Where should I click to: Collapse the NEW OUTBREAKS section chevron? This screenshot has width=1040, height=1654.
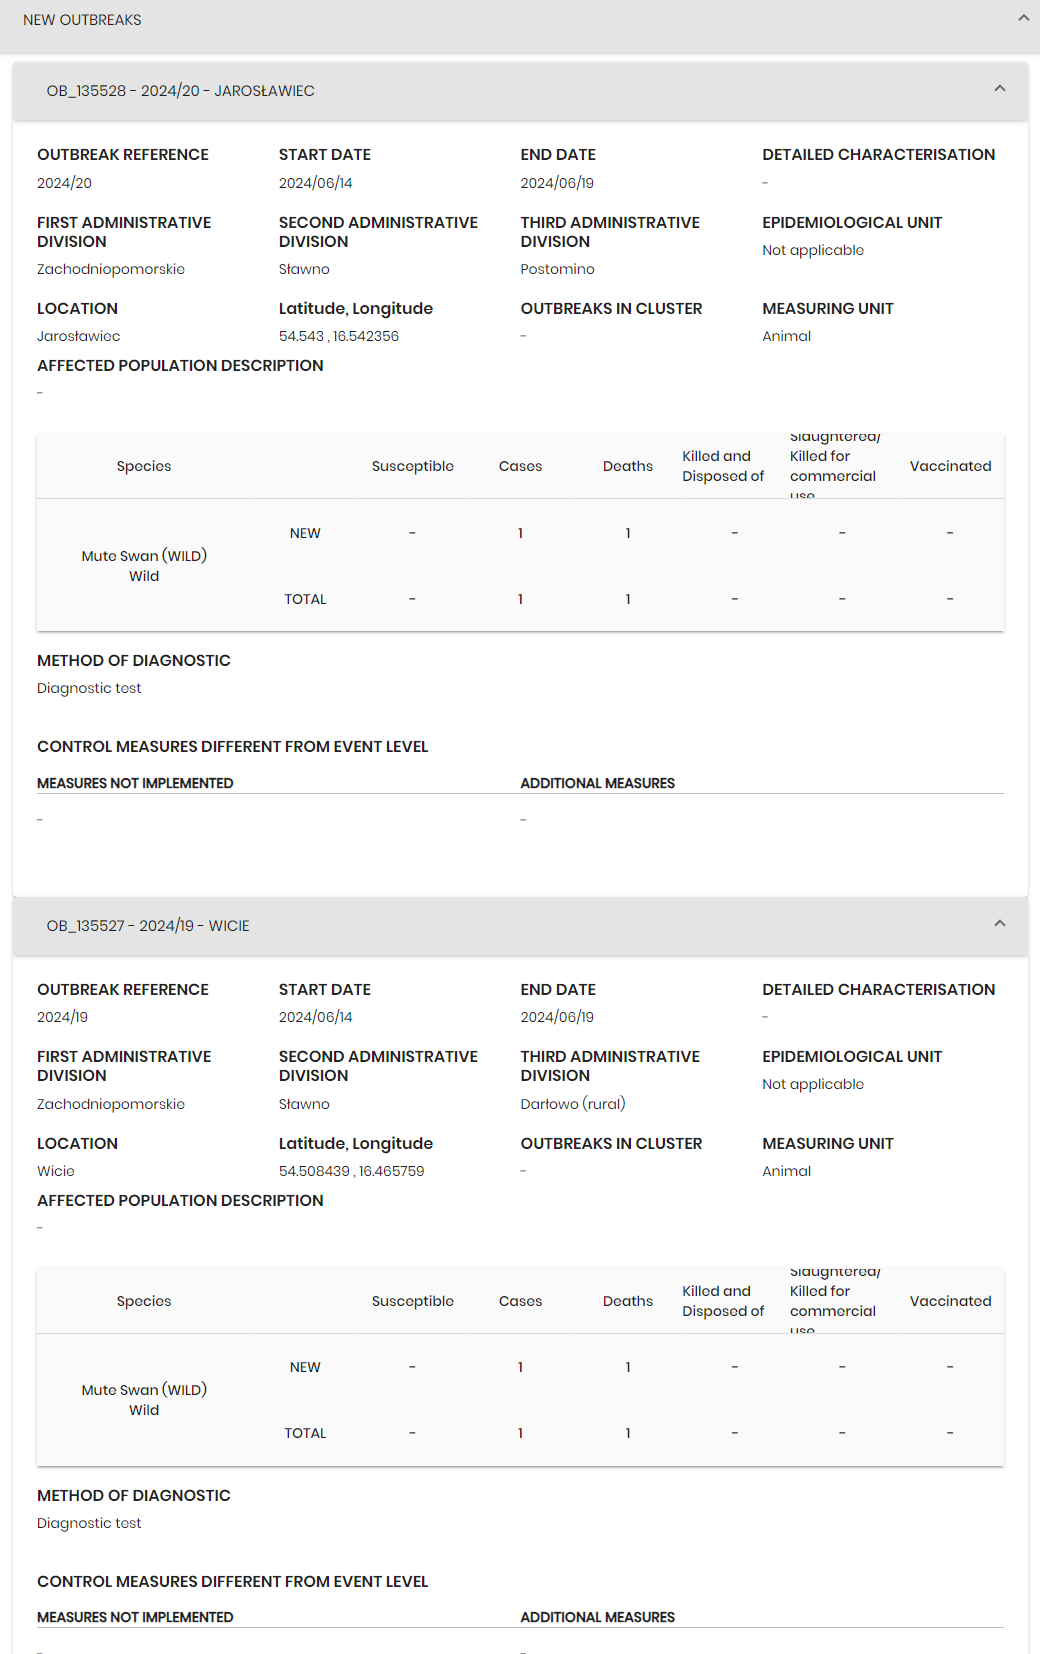tap(1023, 18)
